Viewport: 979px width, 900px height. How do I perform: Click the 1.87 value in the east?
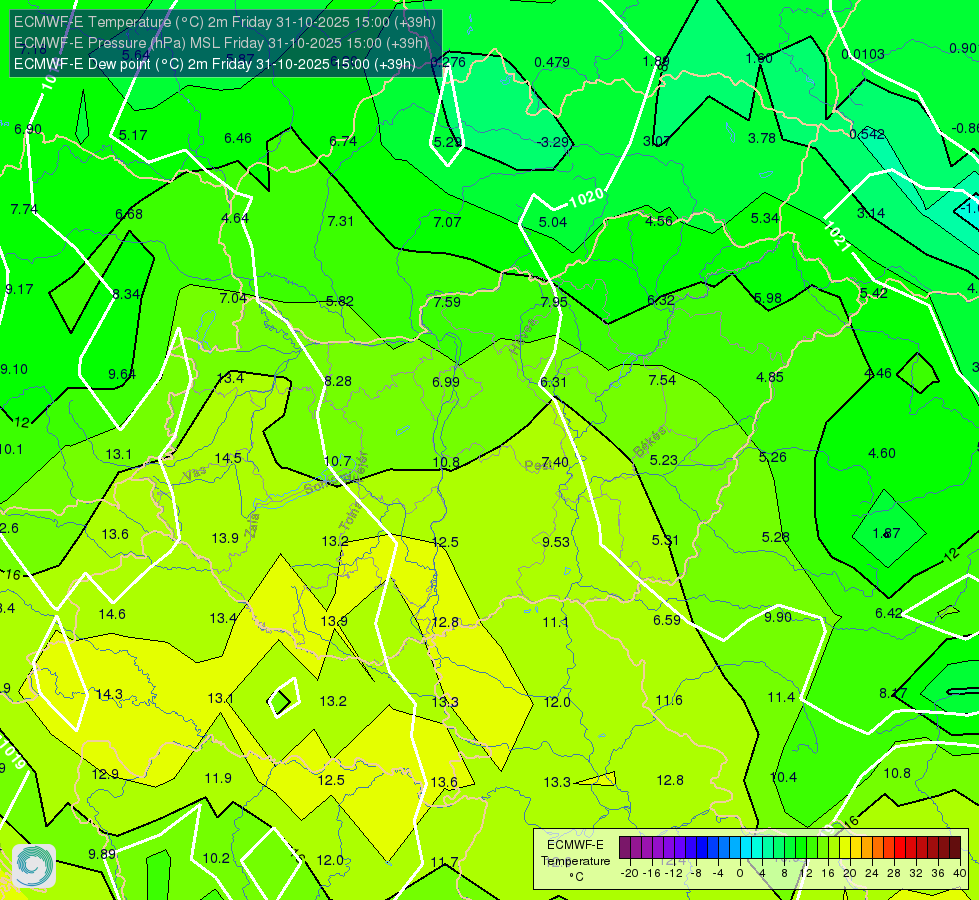tap(886, 533)
